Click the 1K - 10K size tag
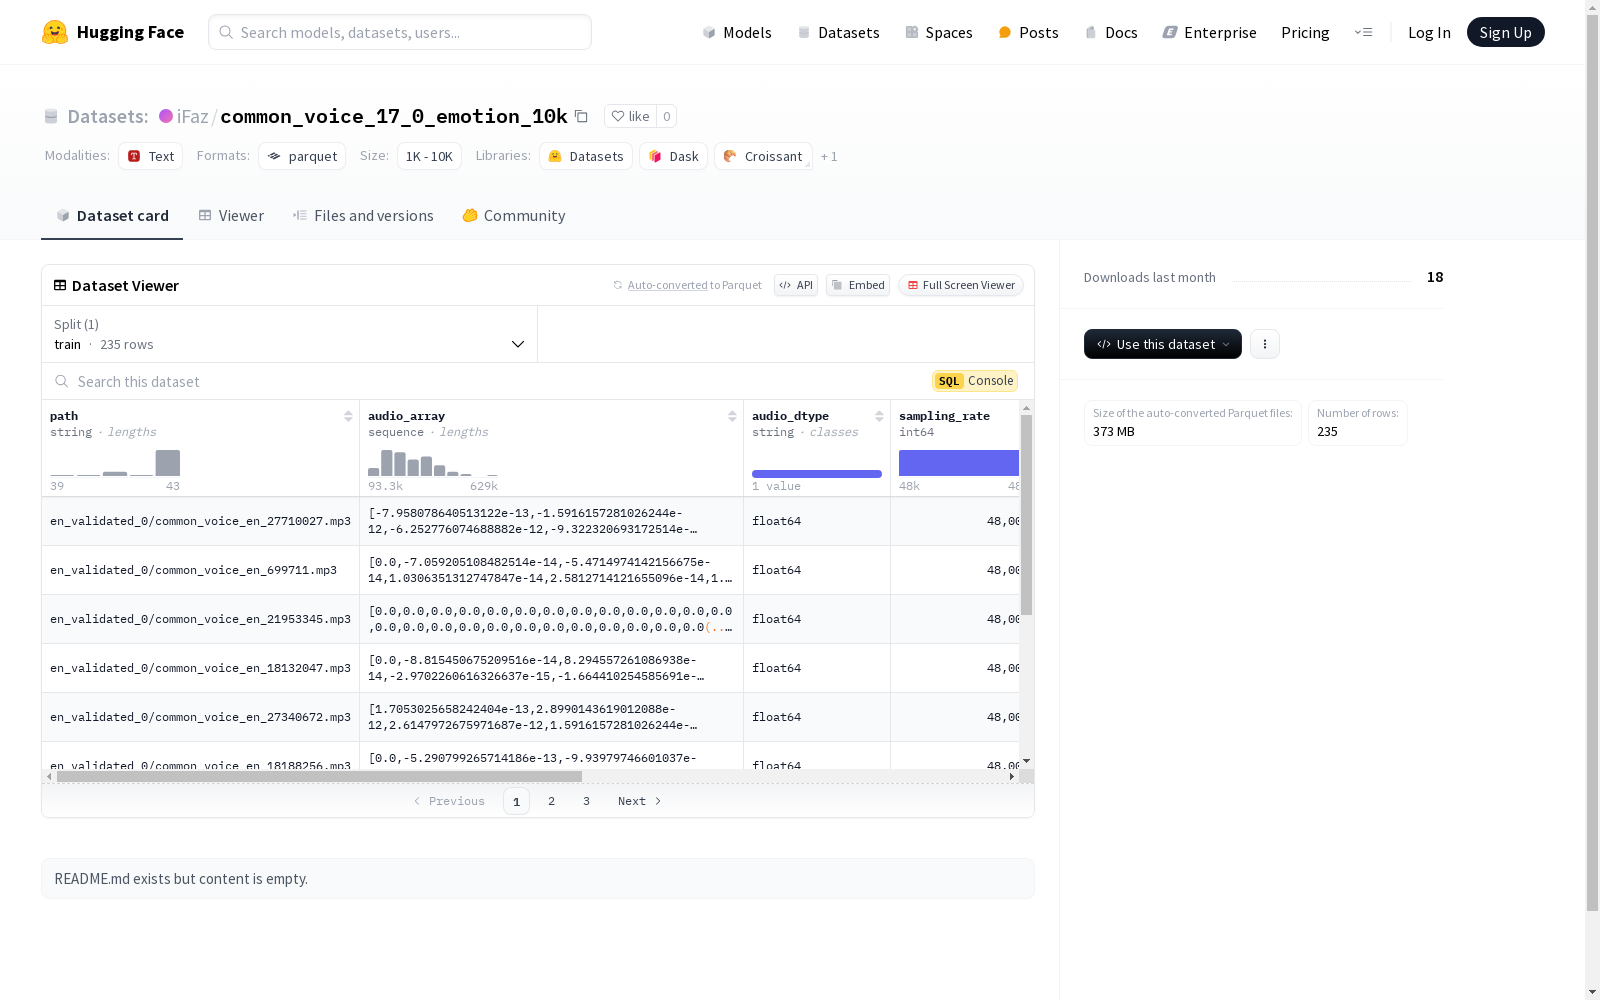Screen dimensions: 1600x1000 pyautogui.click(x=429, y=156)
